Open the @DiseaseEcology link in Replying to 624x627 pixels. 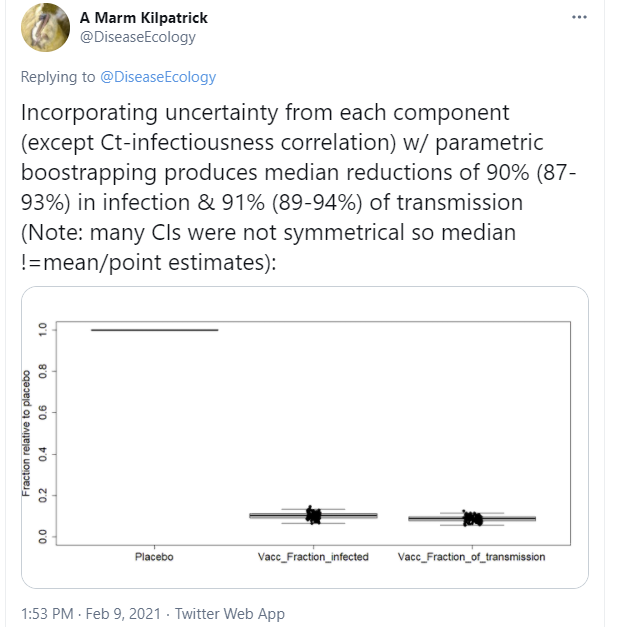pyautogui.click(x=158, y=77)
